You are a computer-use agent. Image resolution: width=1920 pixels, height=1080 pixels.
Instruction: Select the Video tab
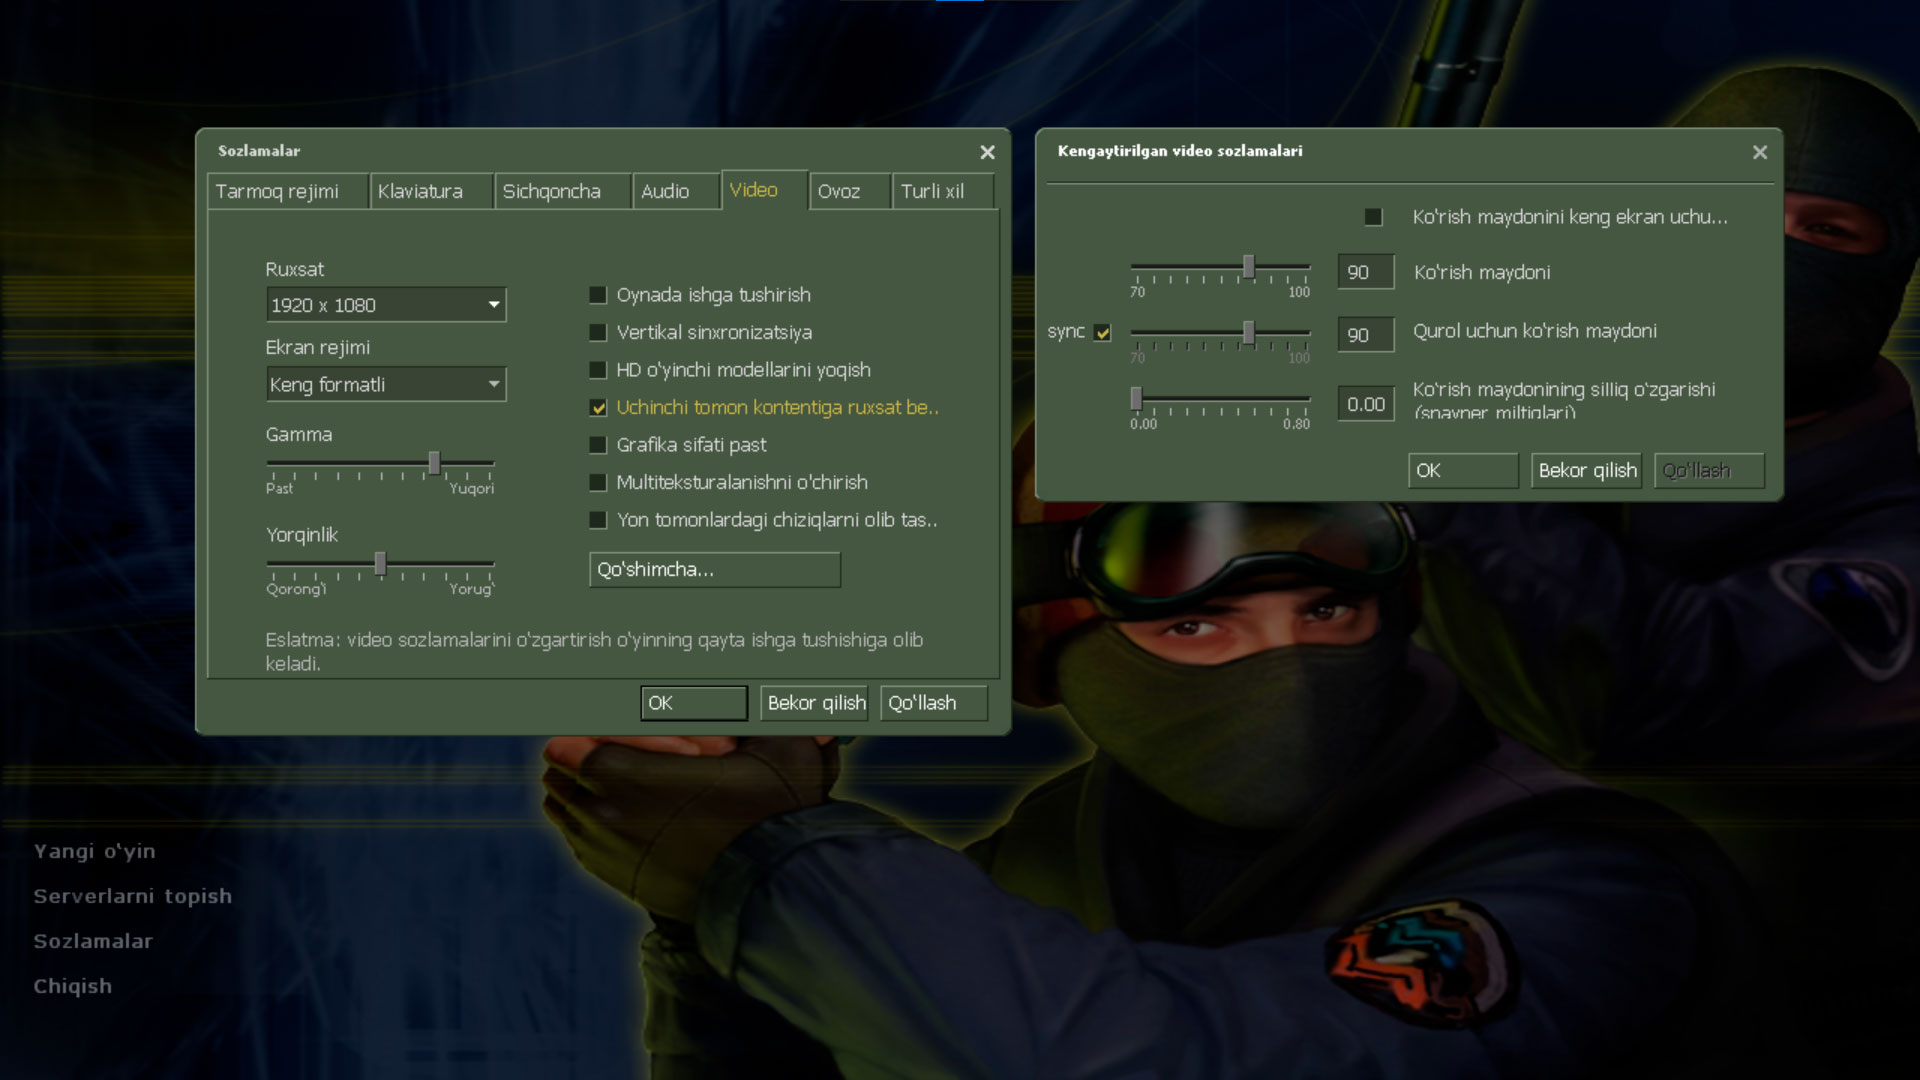tap(764, 190)
